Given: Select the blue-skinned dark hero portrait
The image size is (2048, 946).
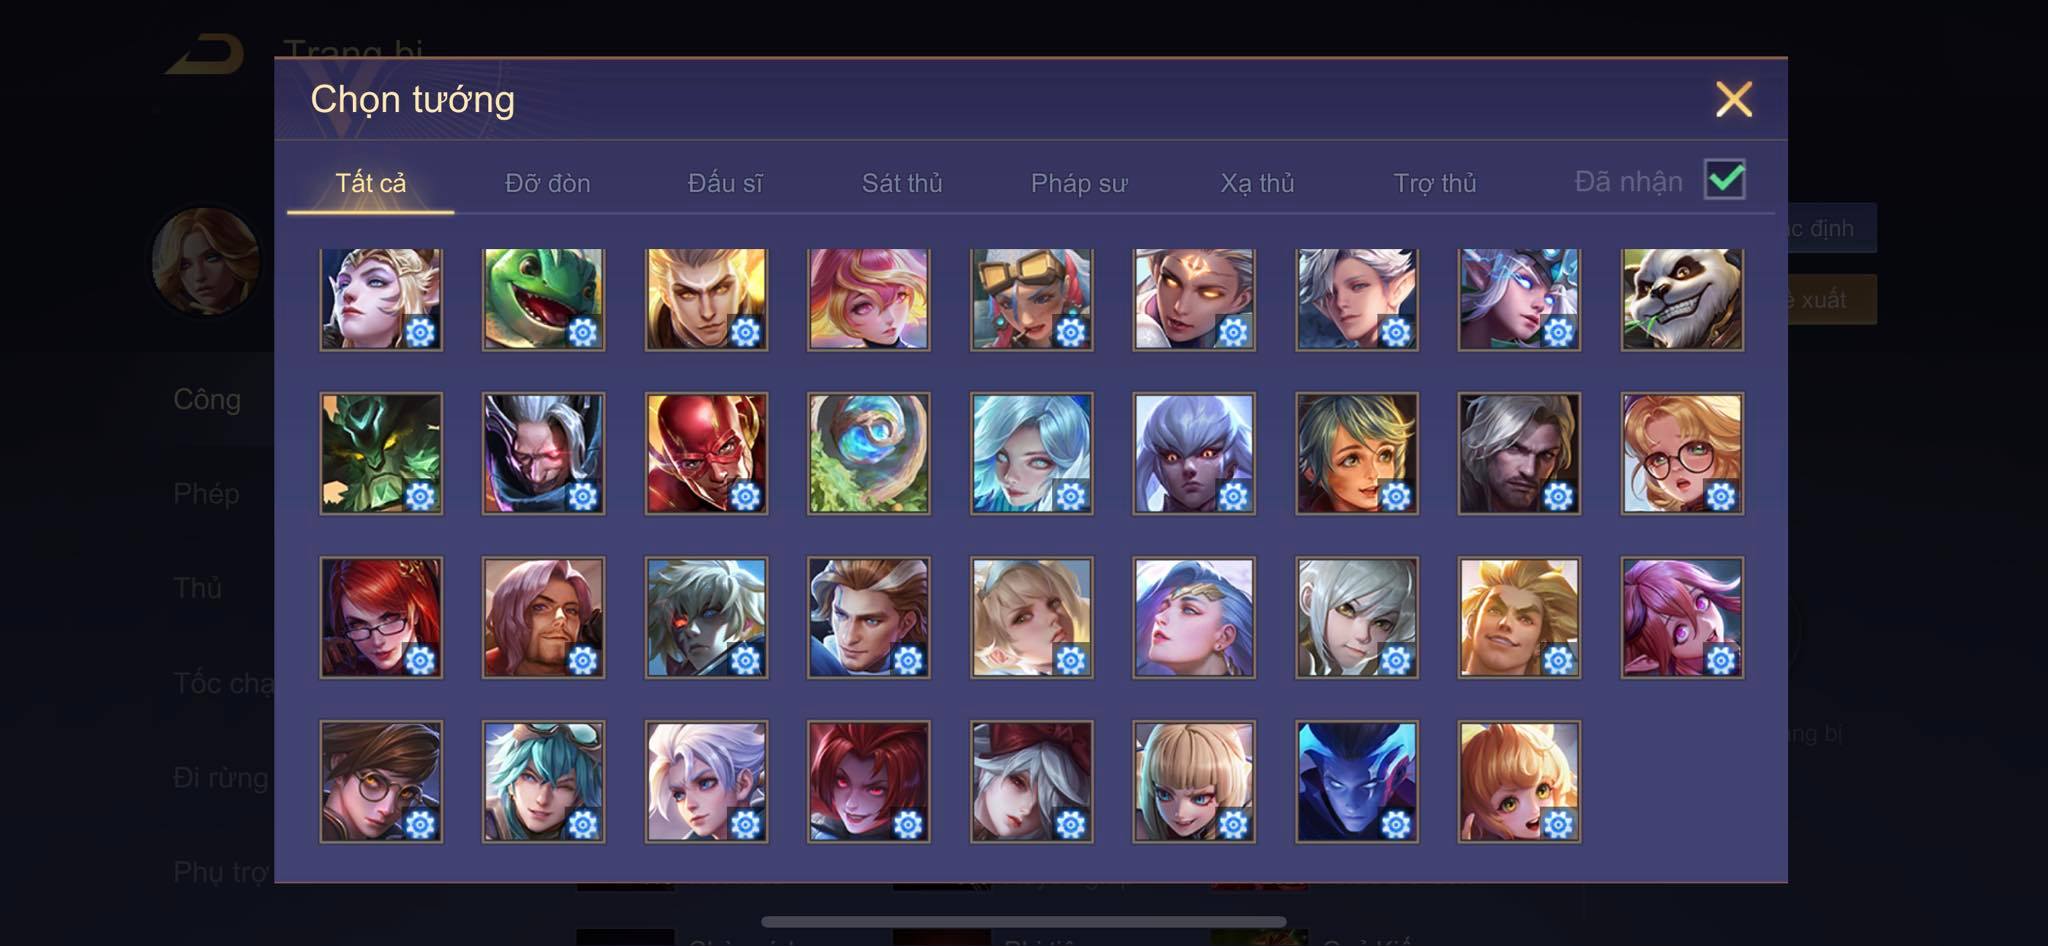Looking at the screenshot, I should (1357, 782).
